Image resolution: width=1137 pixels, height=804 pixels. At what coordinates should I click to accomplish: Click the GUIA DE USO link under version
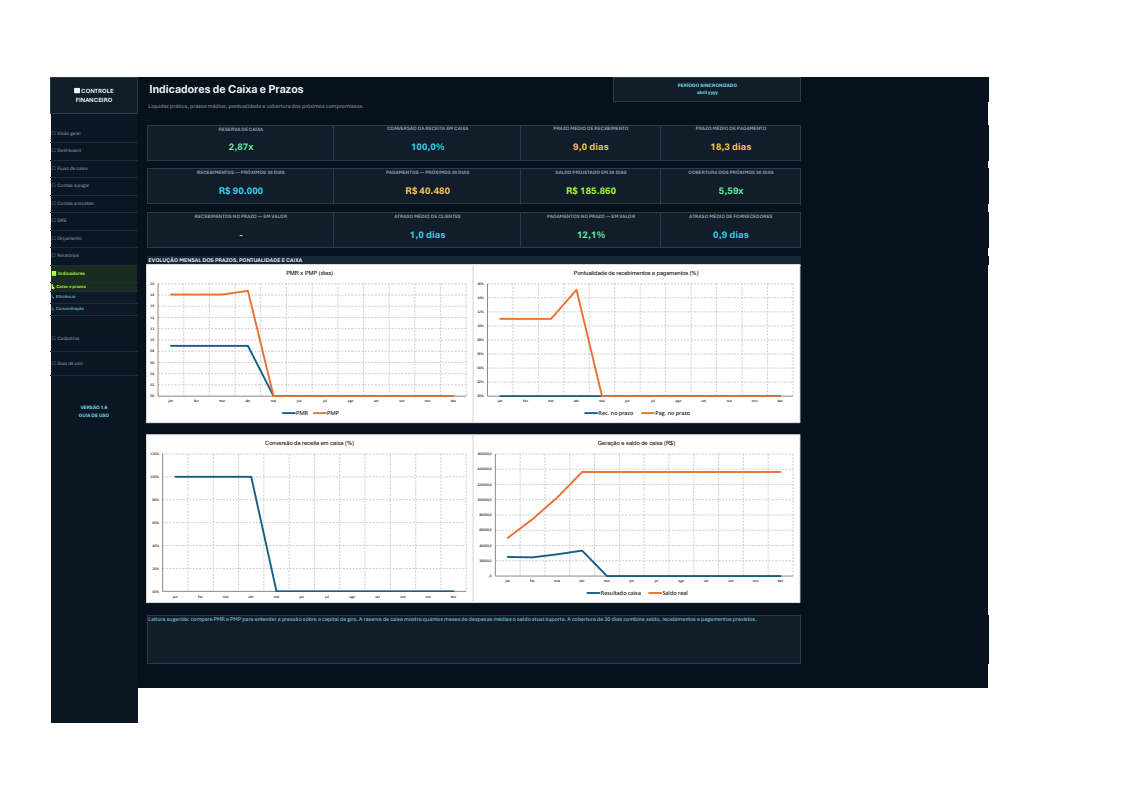point(94,415)
